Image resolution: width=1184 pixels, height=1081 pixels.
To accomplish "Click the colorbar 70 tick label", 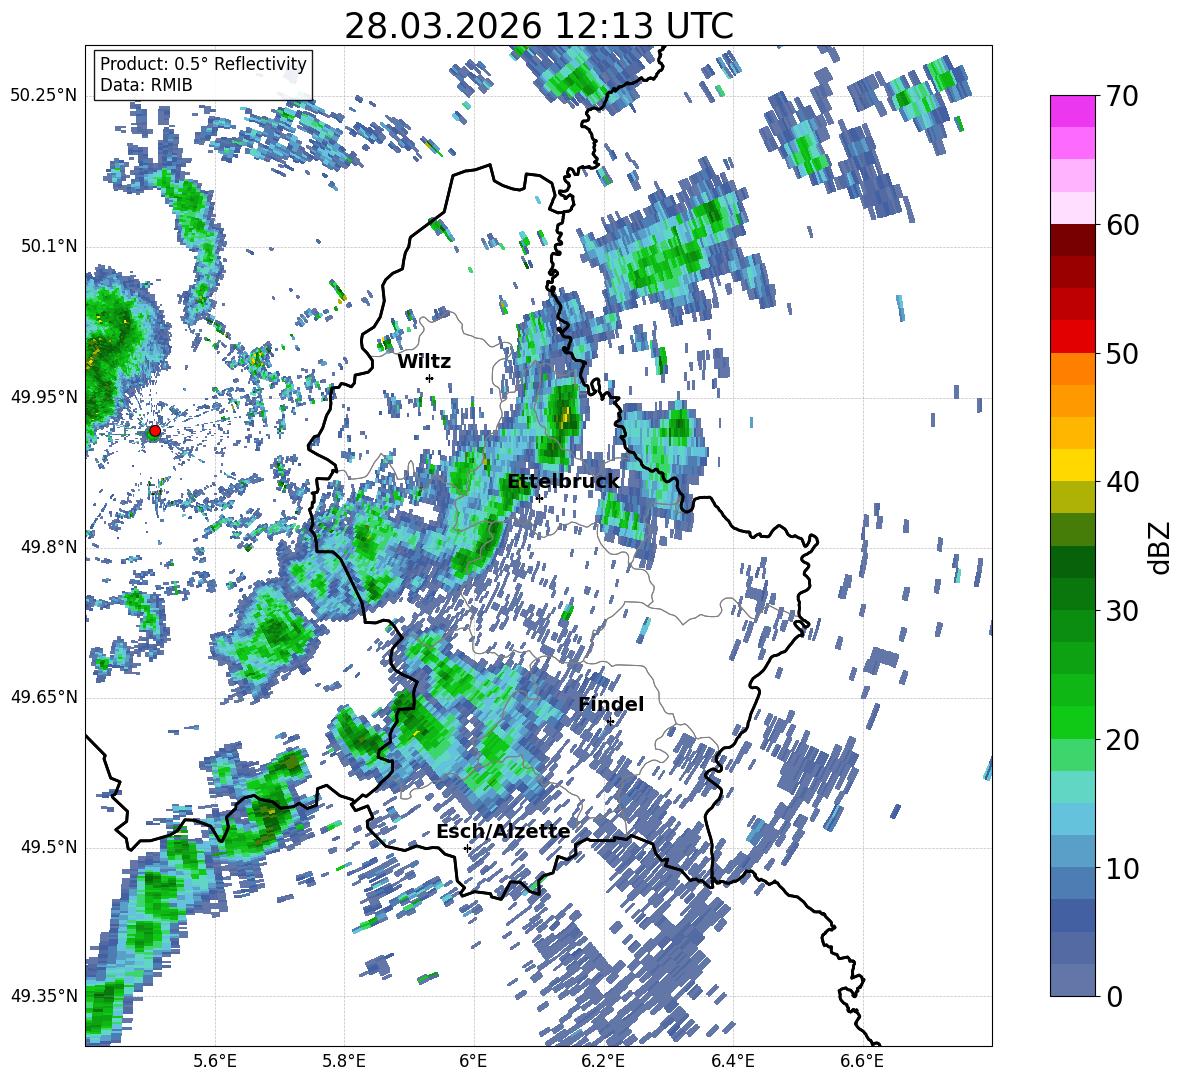I will point(1122,97).
